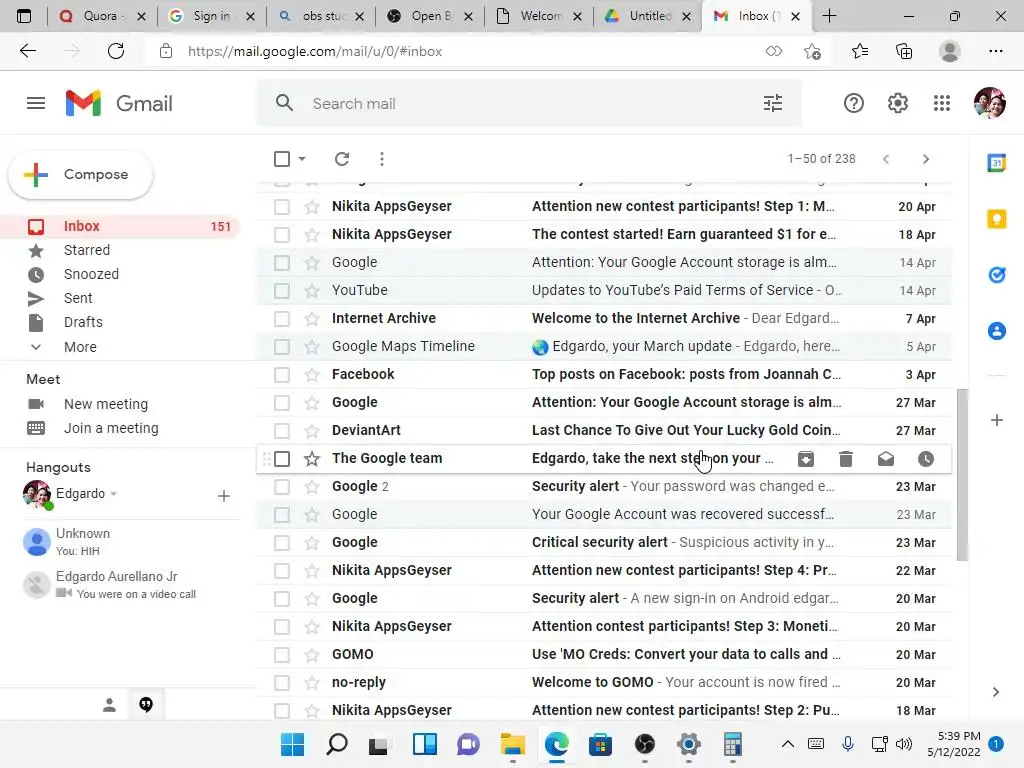Open the Google account avatar in the Gmail header

(x=989, y=103)
